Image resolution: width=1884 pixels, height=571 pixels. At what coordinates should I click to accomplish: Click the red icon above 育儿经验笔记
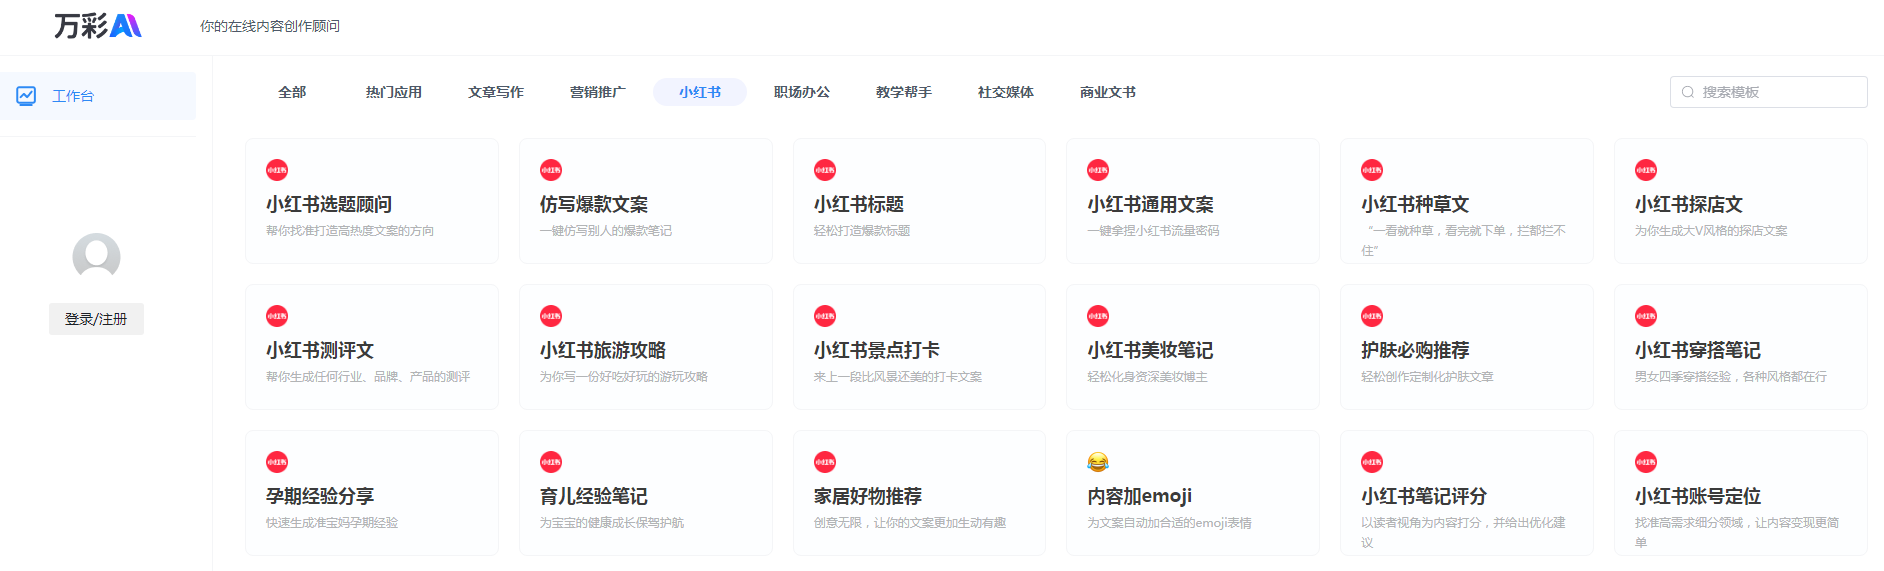coord(551,462)
